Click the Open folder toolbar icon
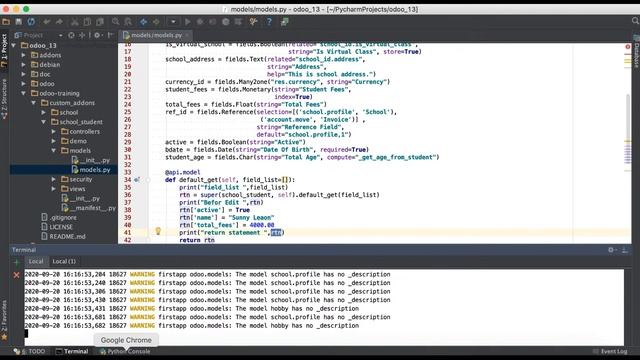Screen dimensions: 640x360 click(6, 22)
